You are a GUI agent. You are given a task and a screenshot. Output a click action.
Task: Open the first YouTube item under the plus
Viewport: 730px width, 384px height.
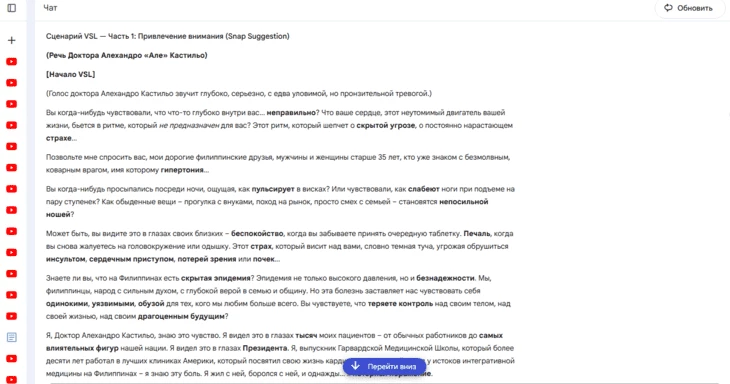click(x=12, y=61)
